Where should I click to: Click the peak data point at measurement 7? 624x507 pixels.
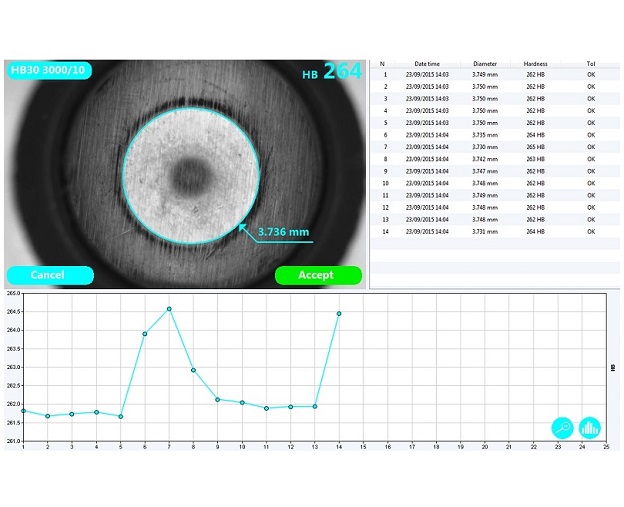(x=169, y=309)
